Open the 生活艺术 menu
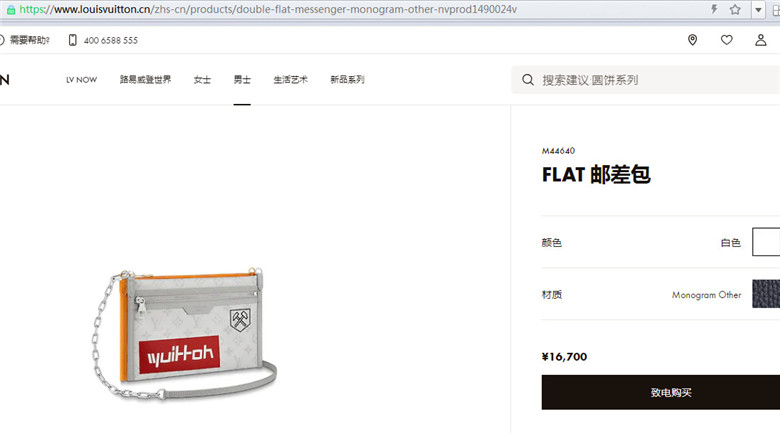The width and height of the screenshot is (780, 433). point(291,80)
